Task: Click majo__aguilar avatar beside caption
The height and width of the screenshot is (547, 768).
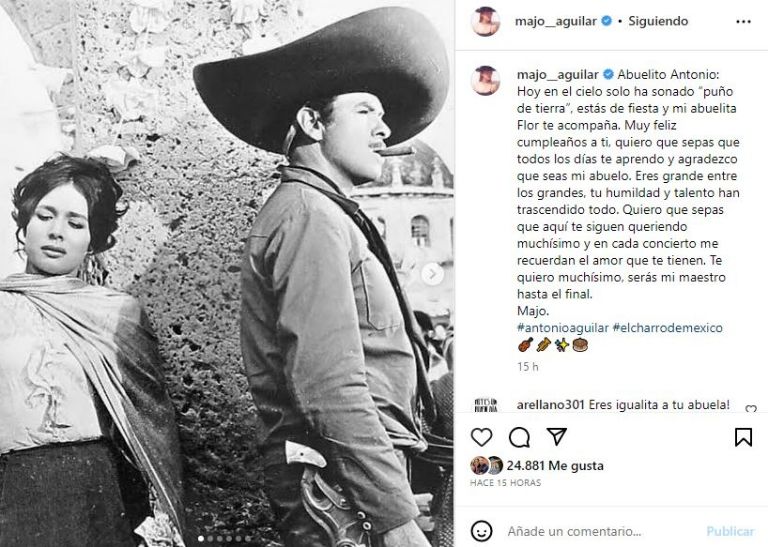Action: [485, 80]
